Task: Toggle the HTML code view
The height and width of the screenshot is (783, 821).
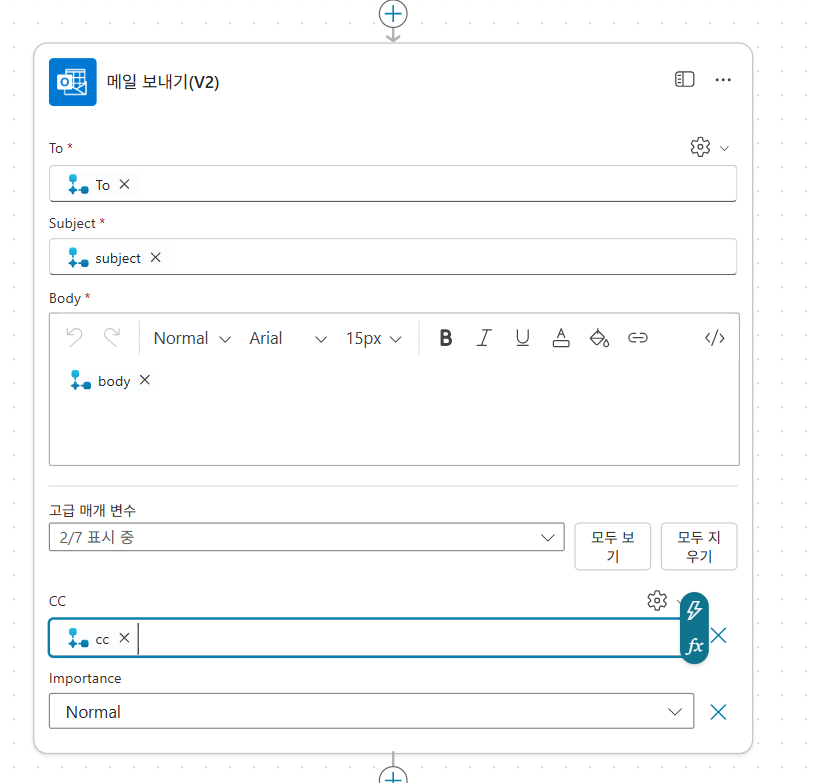Action: [715, 338]
